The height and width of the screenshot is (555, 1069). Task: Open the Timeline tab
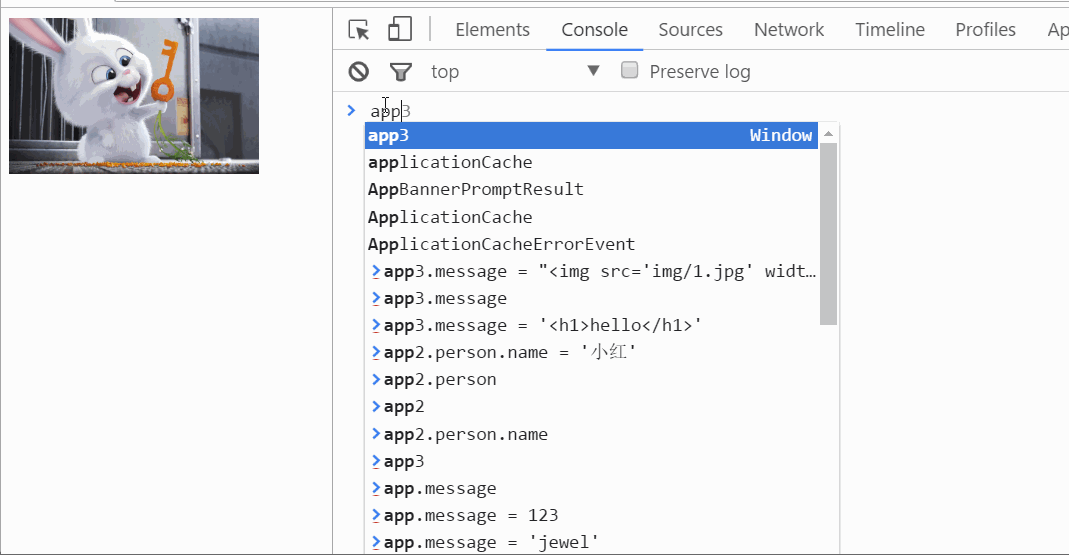click(889, 30)
